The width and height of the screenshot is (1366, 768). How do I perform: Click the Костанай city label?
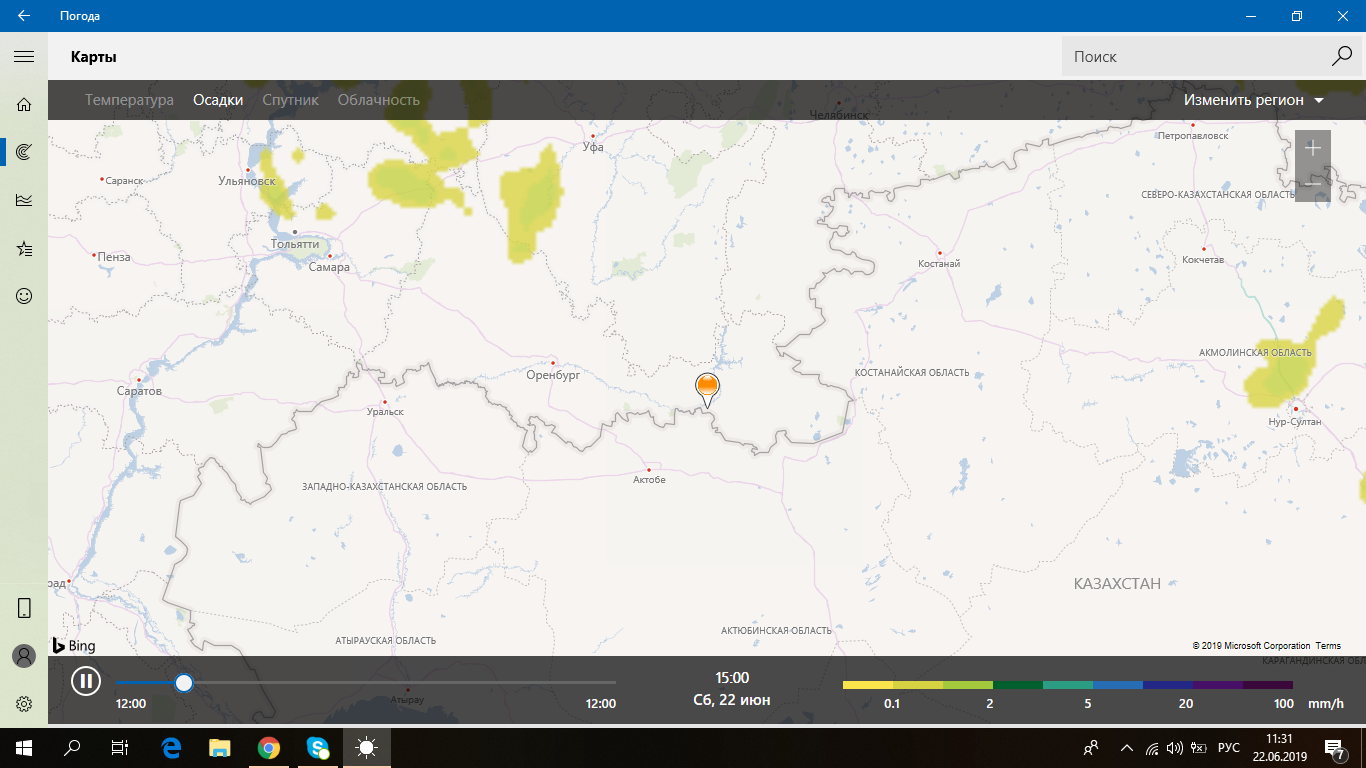point(939,264)
